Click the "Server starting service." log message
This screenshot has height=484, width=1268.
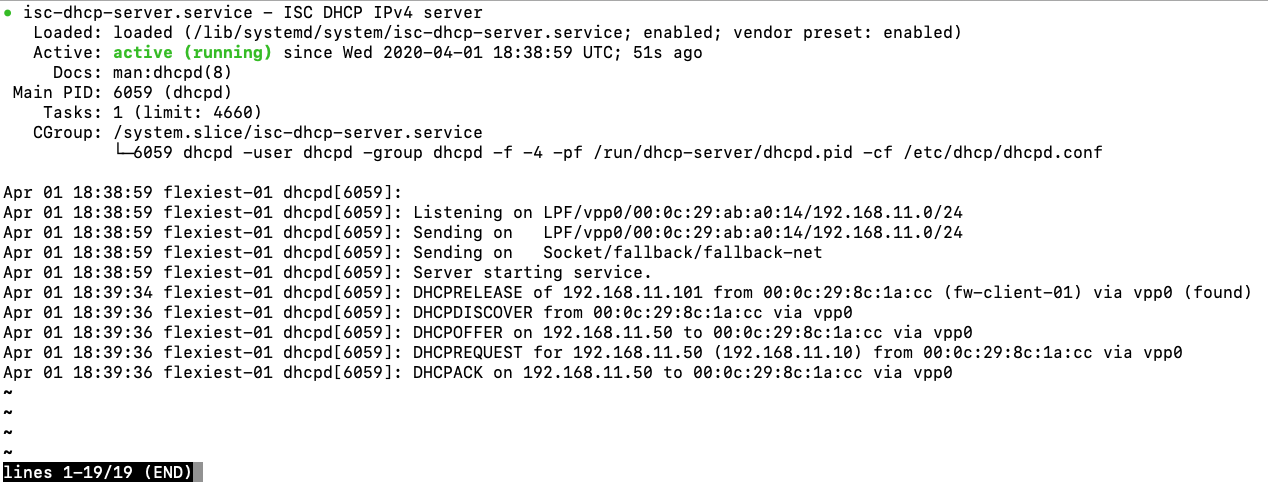pos(532,272)
